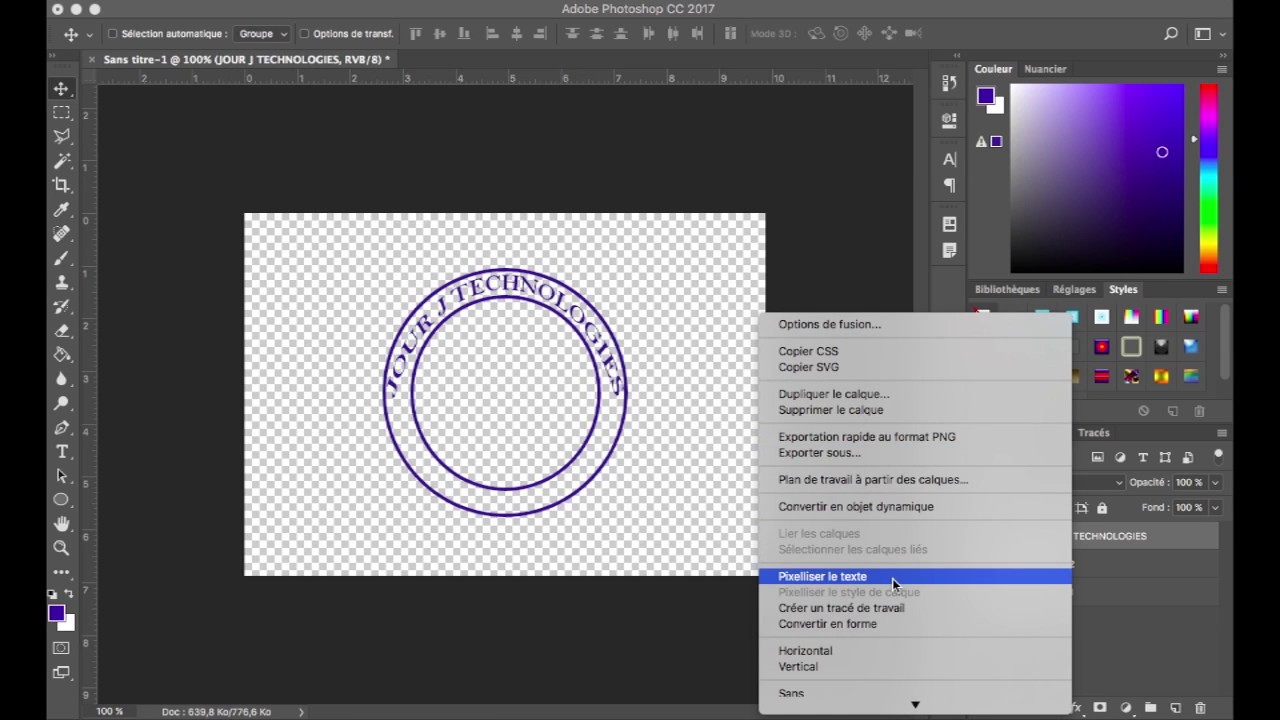Select the Zoom tool
1280x720 pixels.
62,548
